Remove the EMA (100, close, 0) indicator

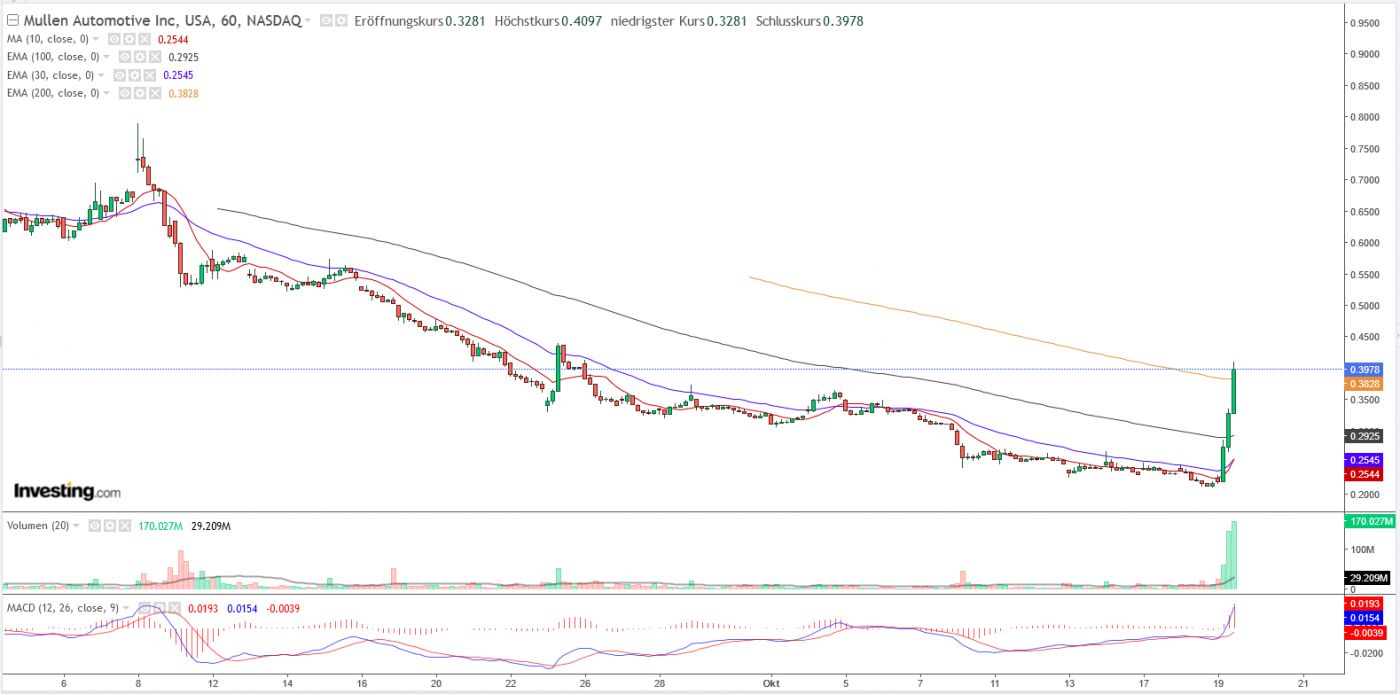tap(155, 57)
